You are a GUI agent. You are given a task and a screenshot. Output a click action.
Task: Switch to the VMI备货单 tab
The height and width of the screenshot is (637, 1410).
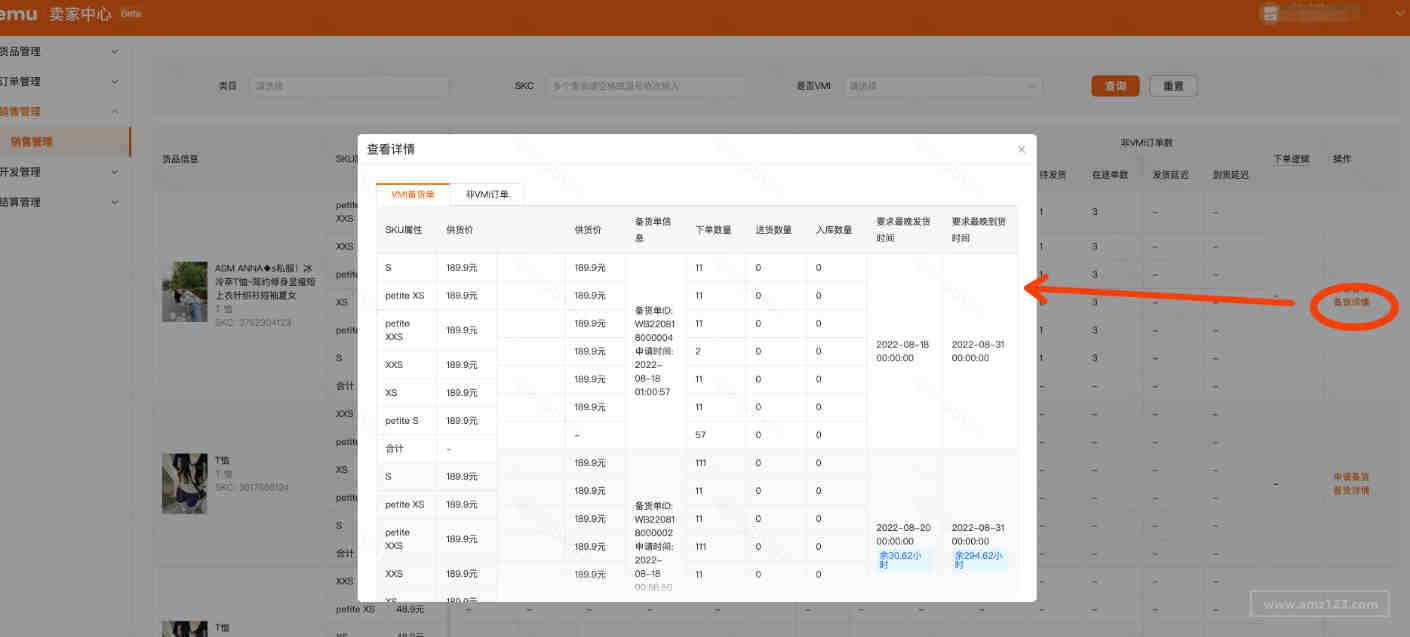pos(413,194)
